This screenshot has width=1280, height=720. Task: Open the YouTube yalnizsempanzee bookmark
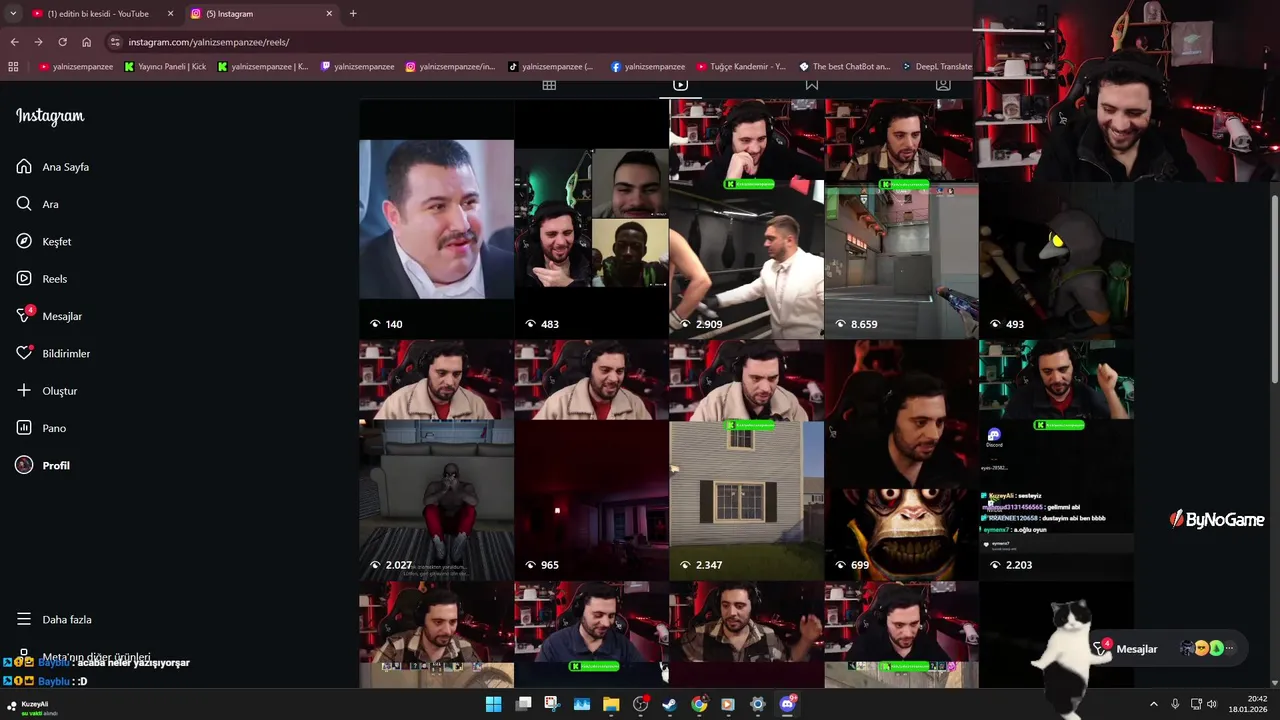click(x=76, y=67)
